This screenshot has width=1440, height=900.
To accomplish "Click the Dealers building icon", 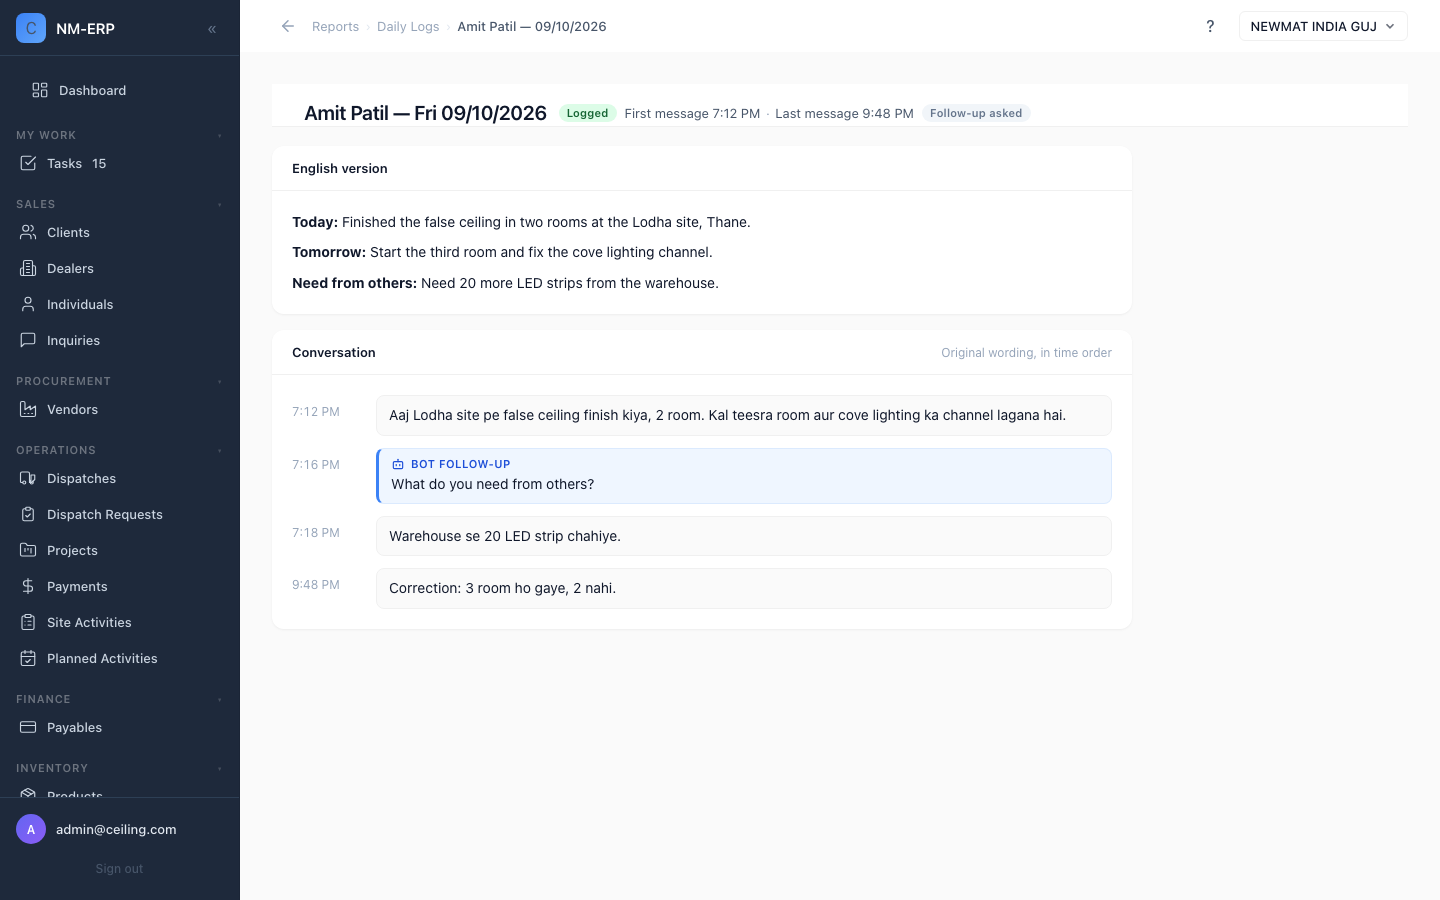I will click(x=28, y=268).
